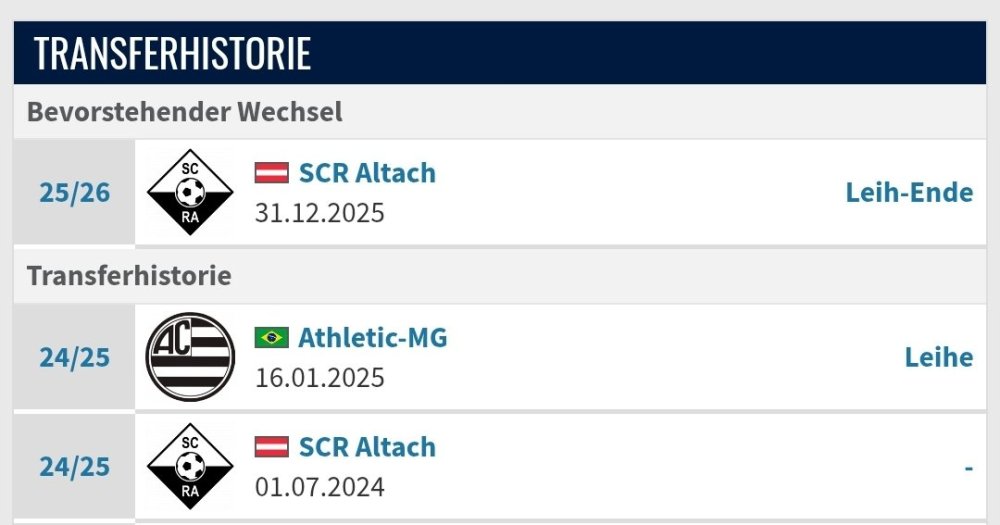Select the 25/26 season cell
Viewport: 1000px width, 525px height.
click(x=75, y=192)
